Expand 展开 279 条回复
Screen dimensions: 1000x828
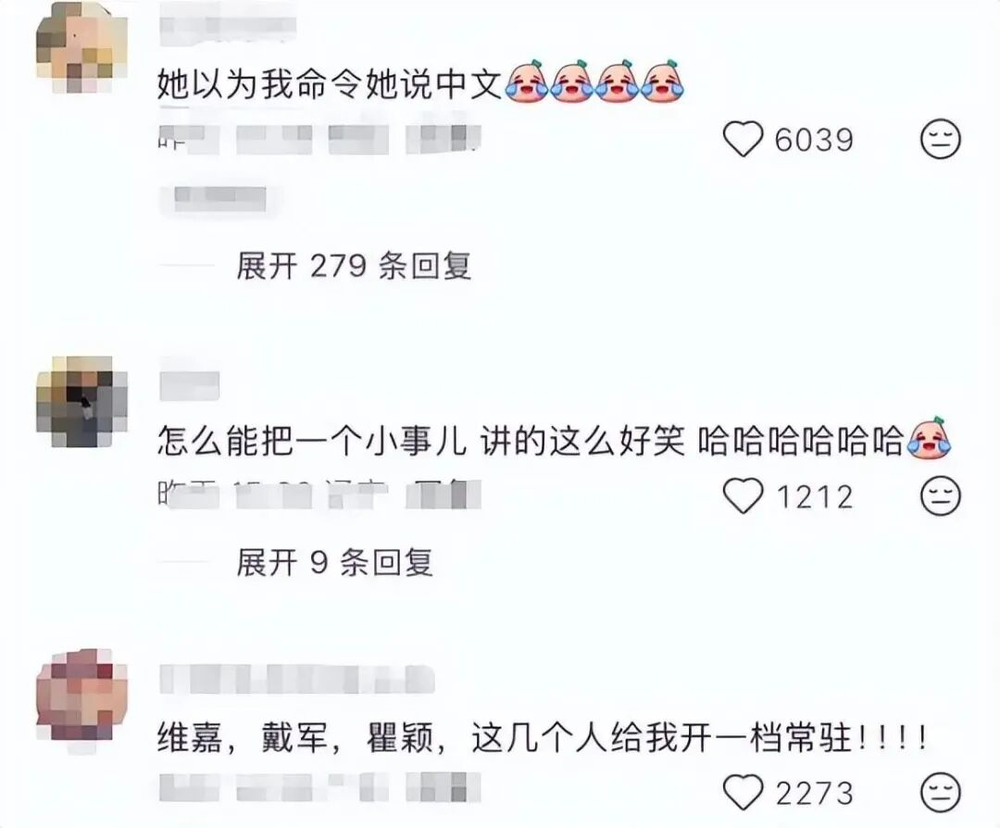[x=354, y=265]
